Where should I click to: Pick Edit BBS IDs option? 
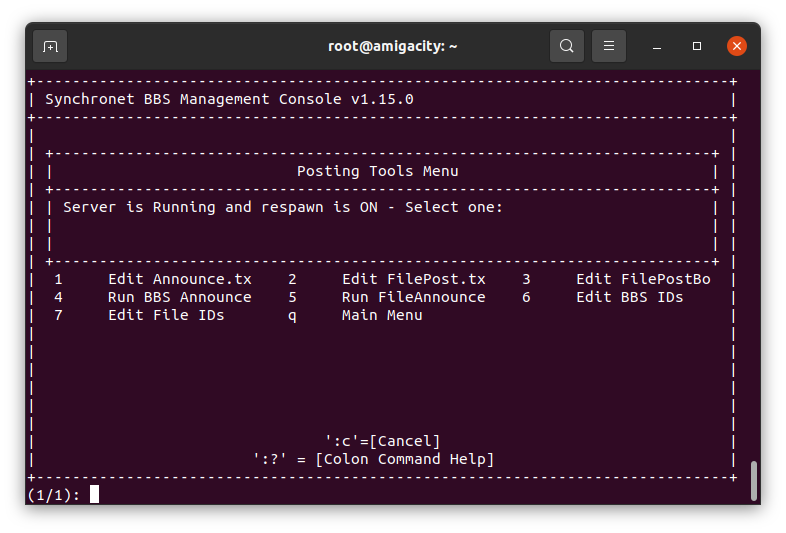pos(630,297)
